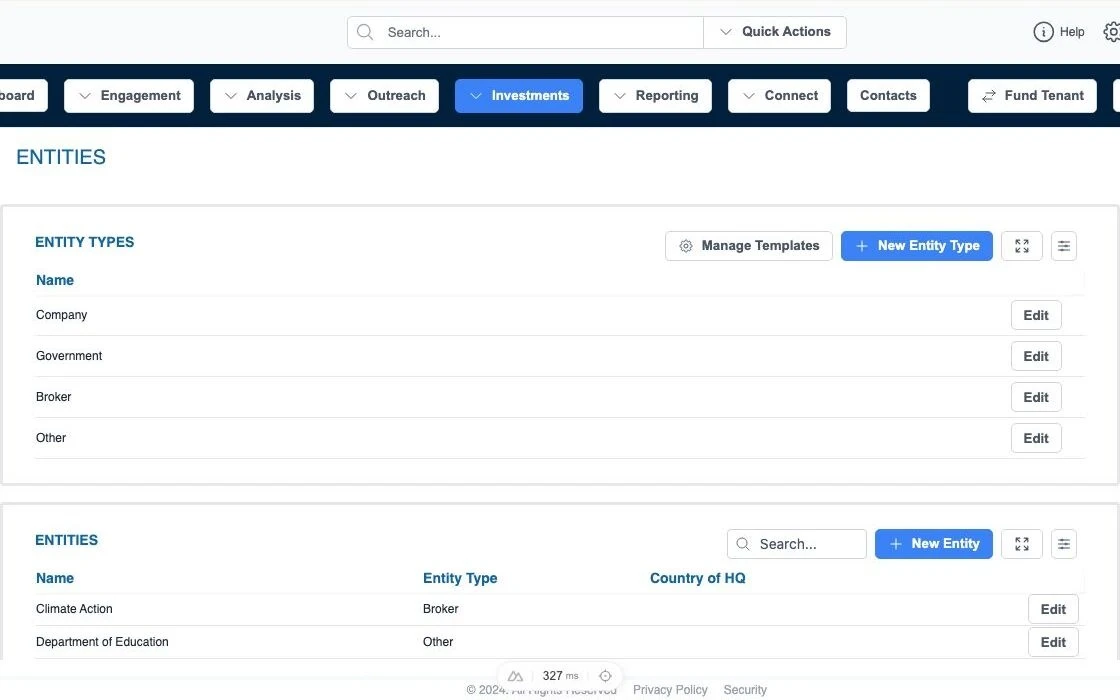Edit the Other entity type

click(1036, 439)
